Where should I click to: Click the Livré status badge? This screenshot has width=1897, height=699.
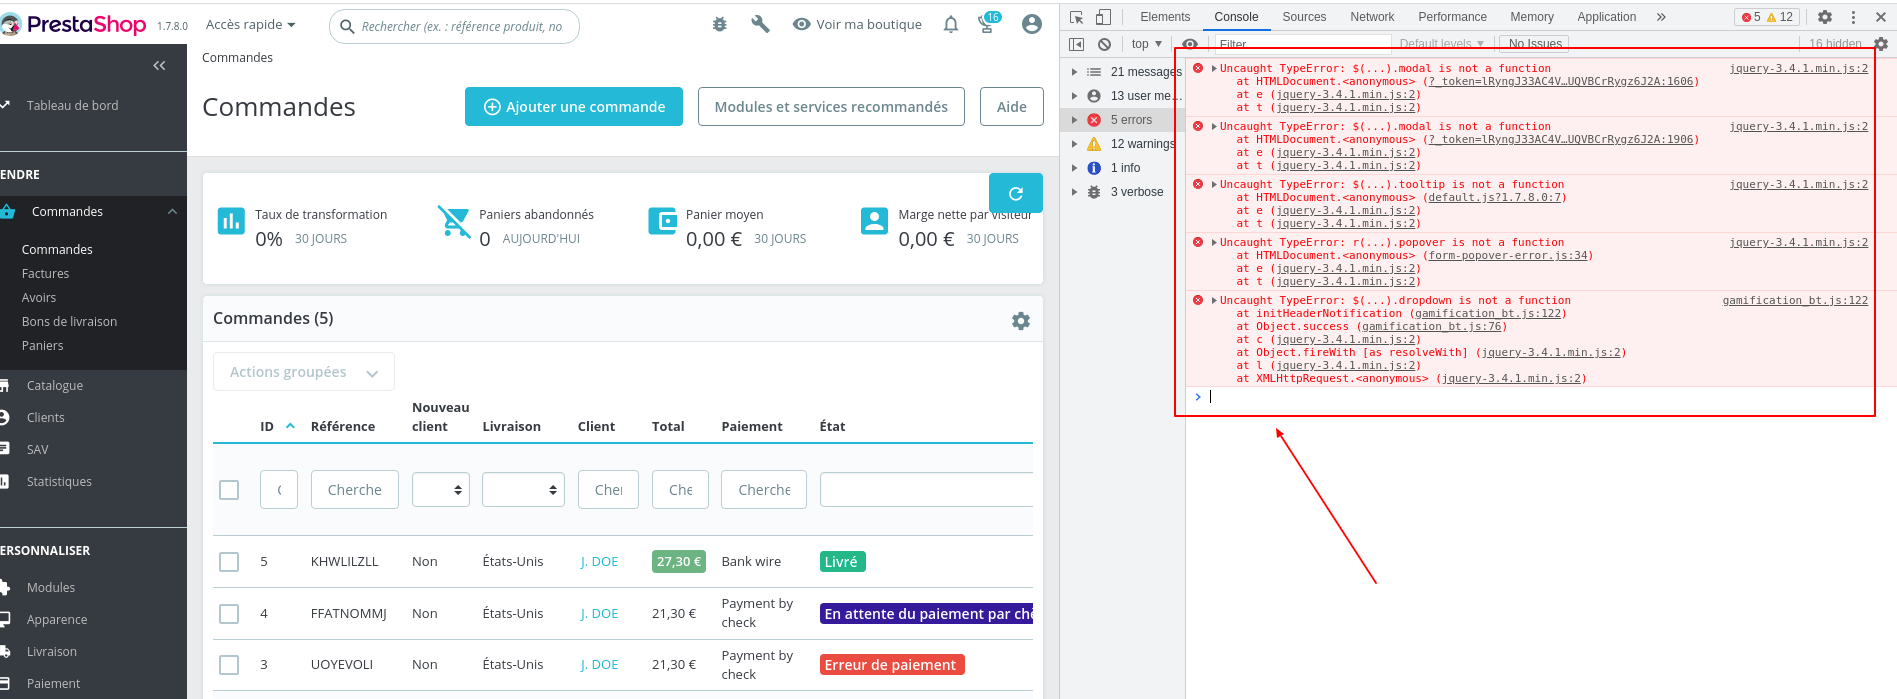click(842, 562)
